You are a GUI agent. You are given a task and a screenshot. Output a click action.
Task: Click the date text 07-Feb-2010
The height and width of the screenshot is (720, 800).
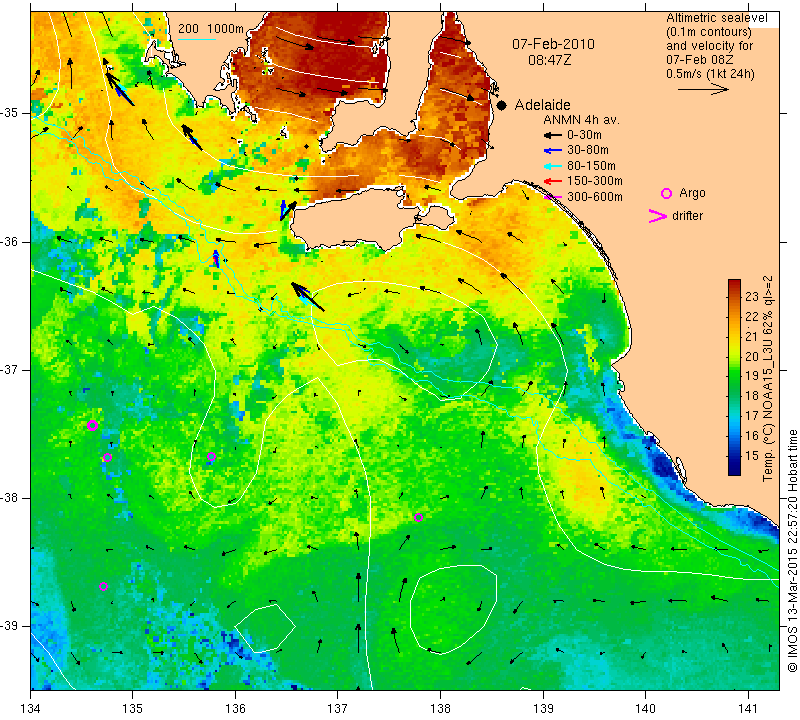tap(554, 44)
